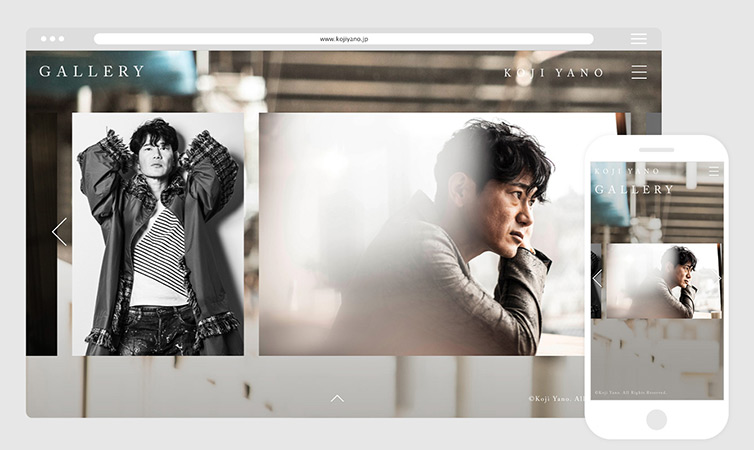Click the partially visible dark image to the left of the gallery

pos(42,234)
